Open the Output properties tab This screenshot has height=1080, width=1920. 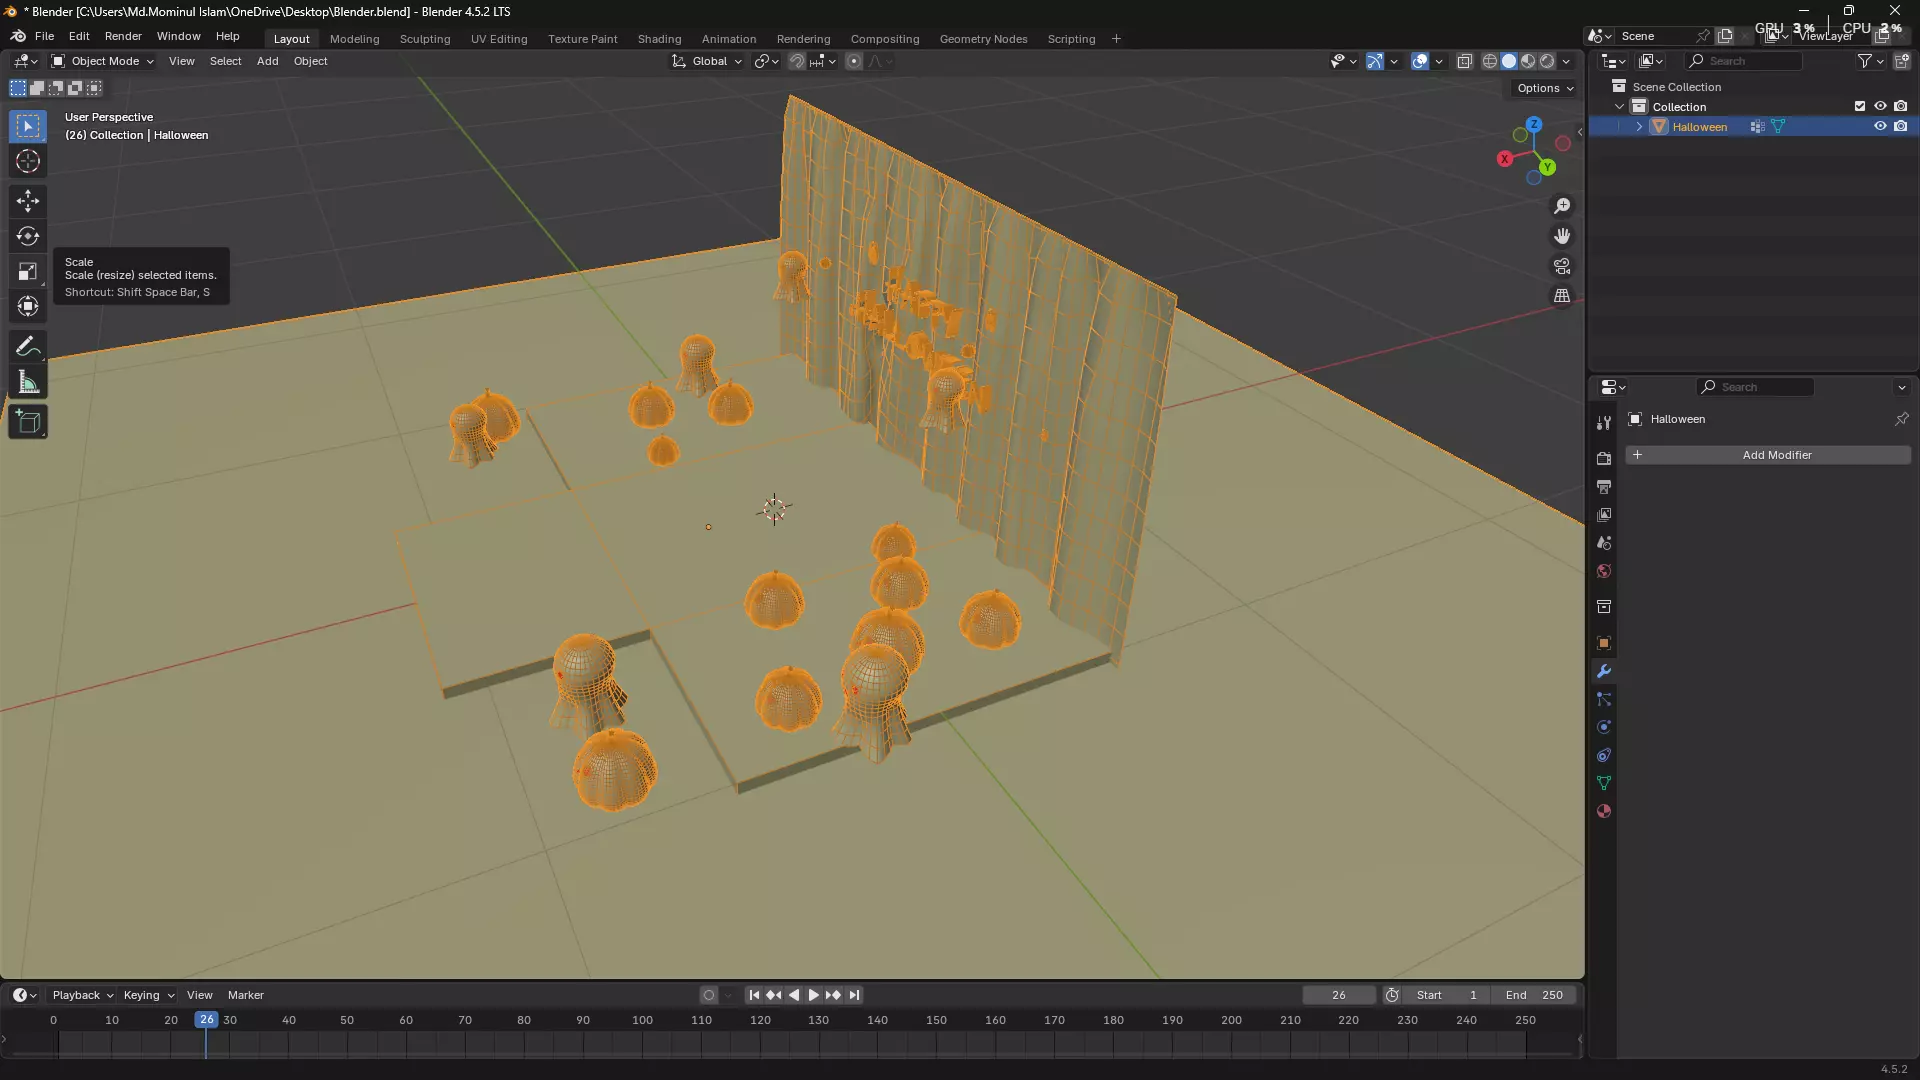(x=1604, y=487)
